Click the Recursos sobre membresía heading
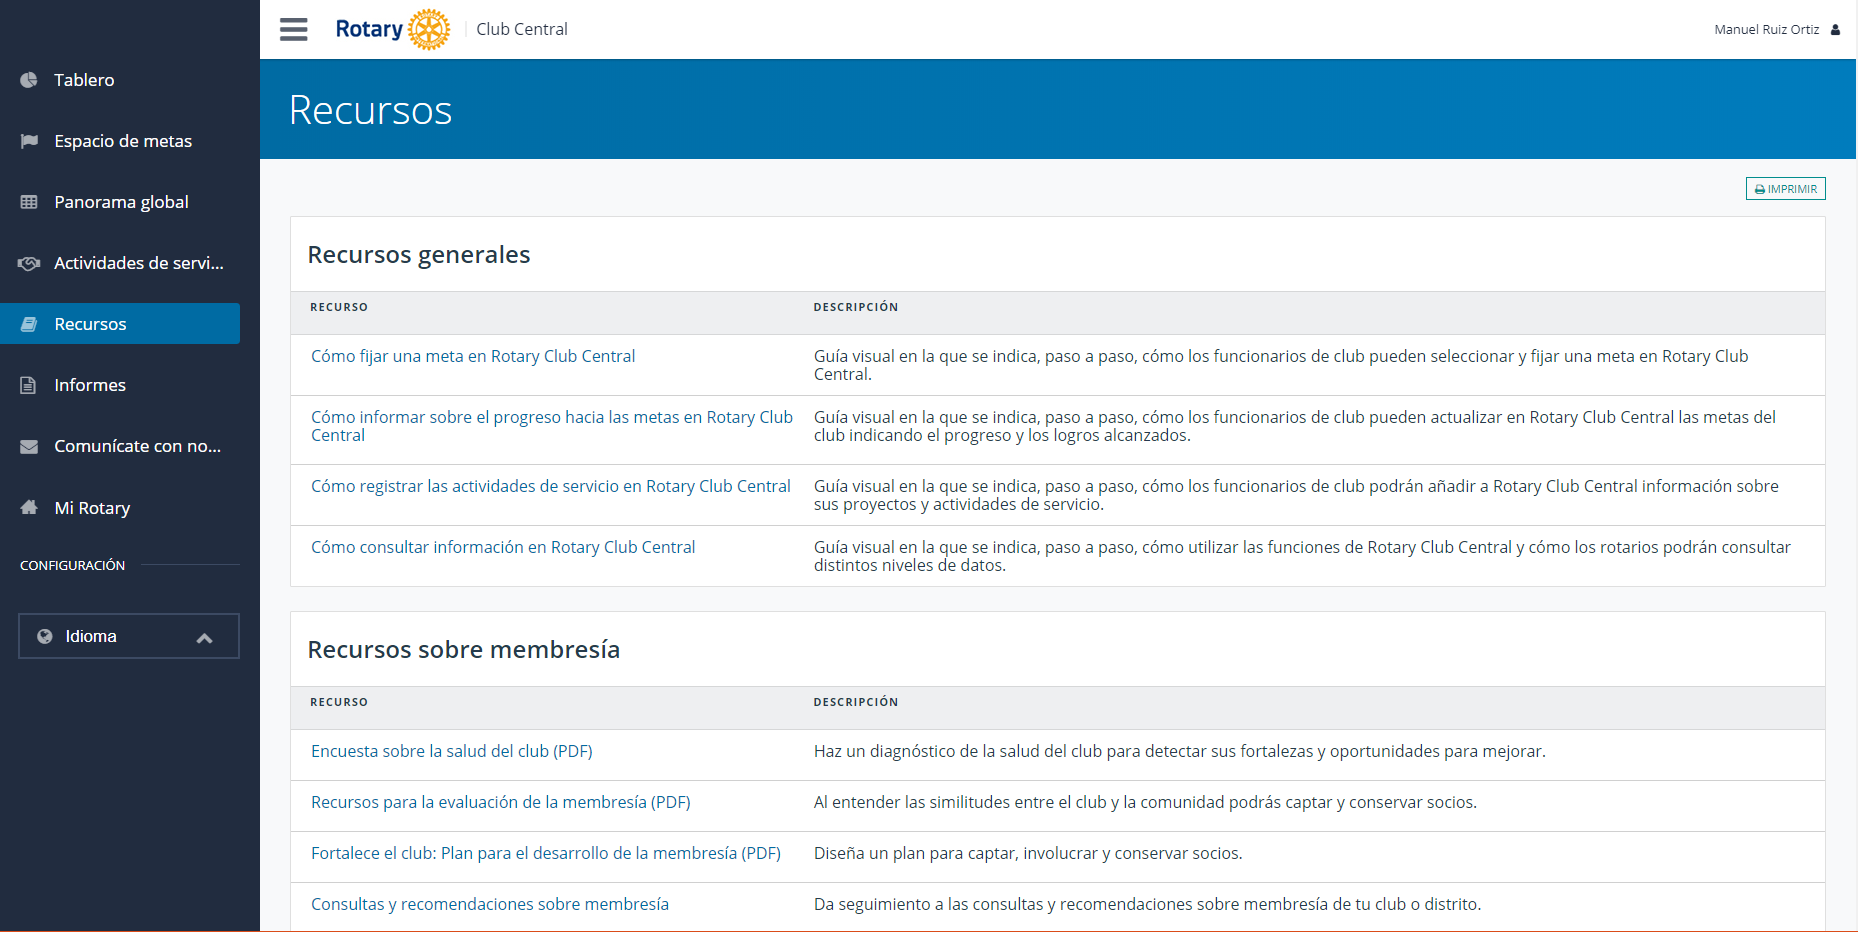 tap(464, 650)
